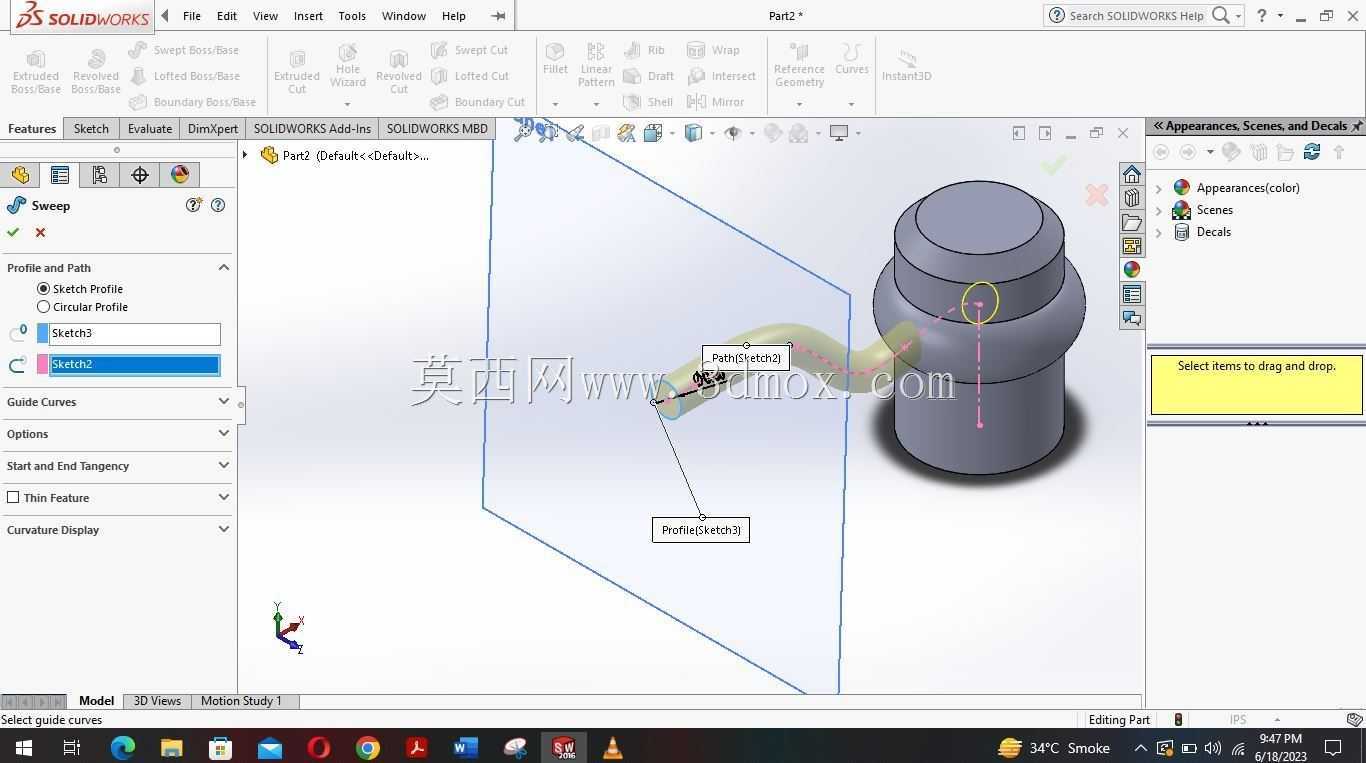Expand the Scenes tree node
Viewport: 1366px width, 763px height.
pos(1159,210)
